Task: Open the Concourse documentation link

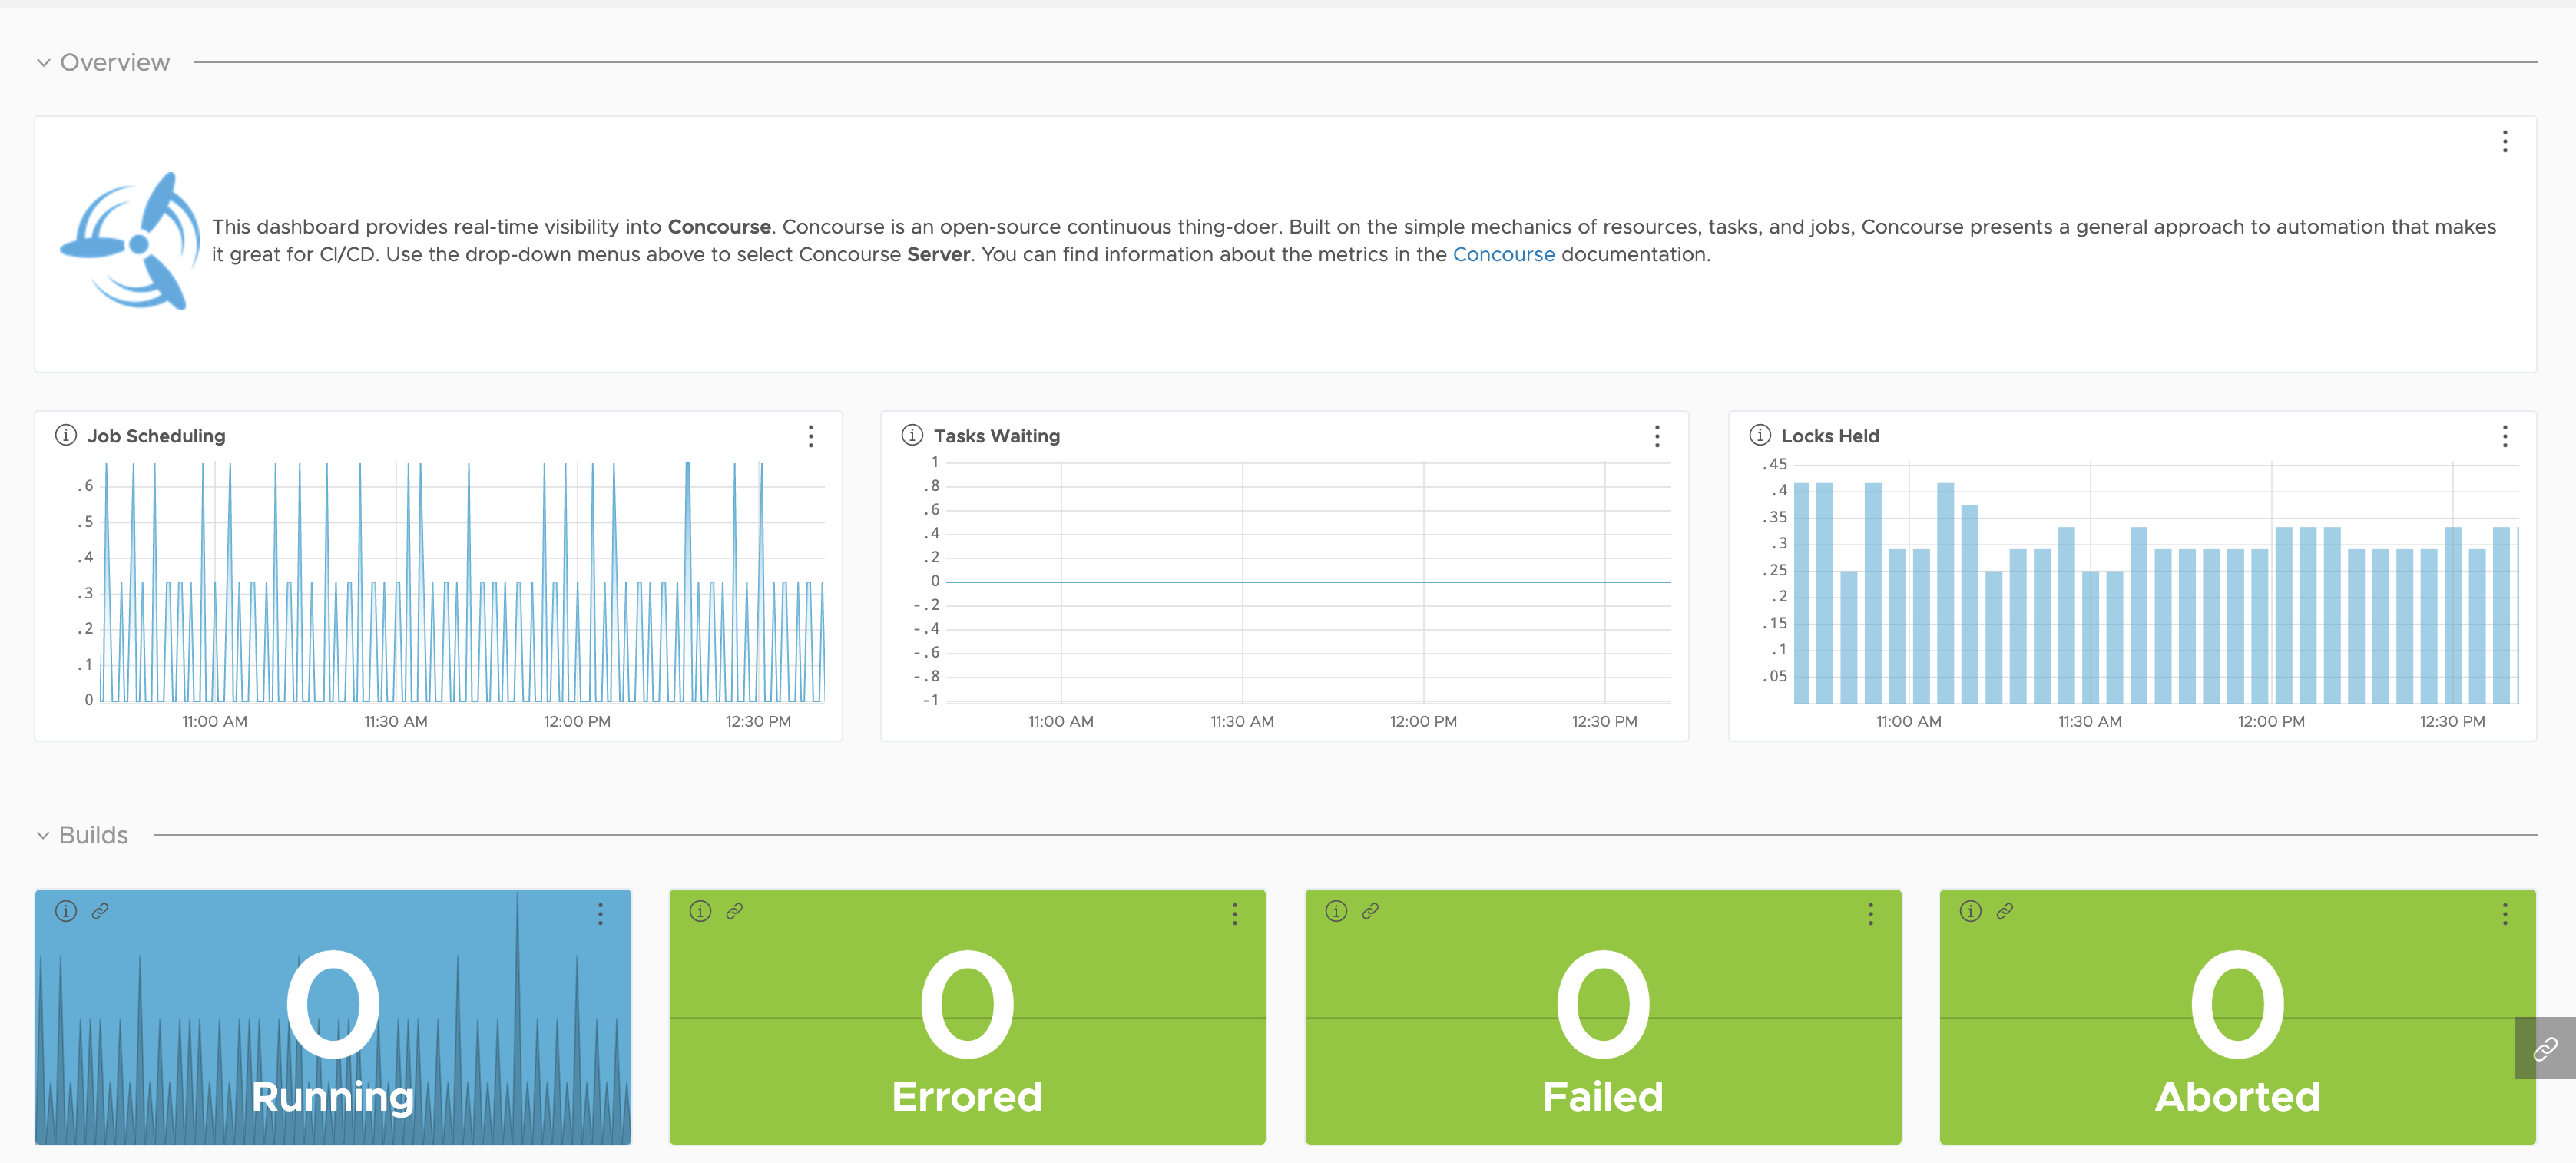Action: click(1503, 255)
